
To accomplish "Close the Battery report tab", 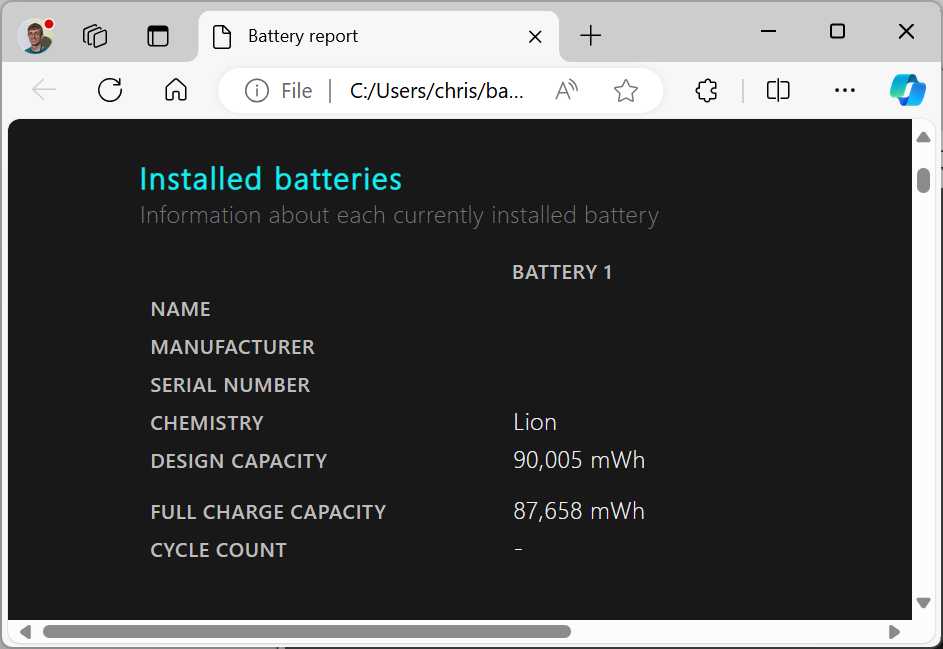I will (535, 36).
